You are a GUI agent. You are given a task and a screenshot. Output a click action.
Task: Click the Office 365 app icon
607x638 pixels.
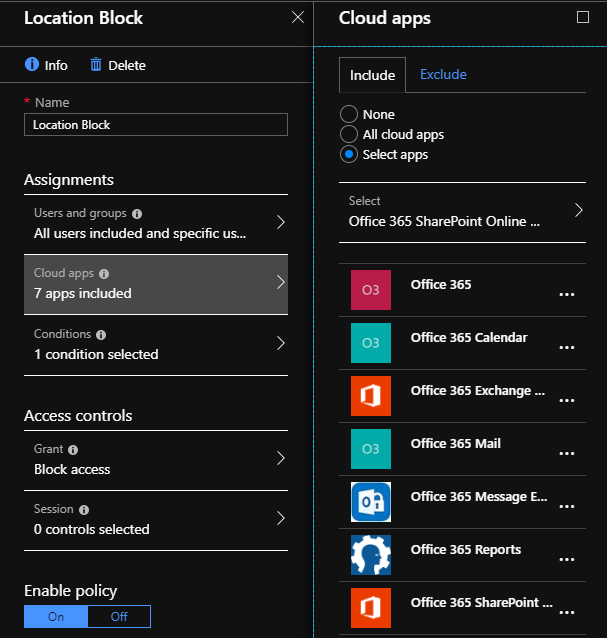[371, 290]
